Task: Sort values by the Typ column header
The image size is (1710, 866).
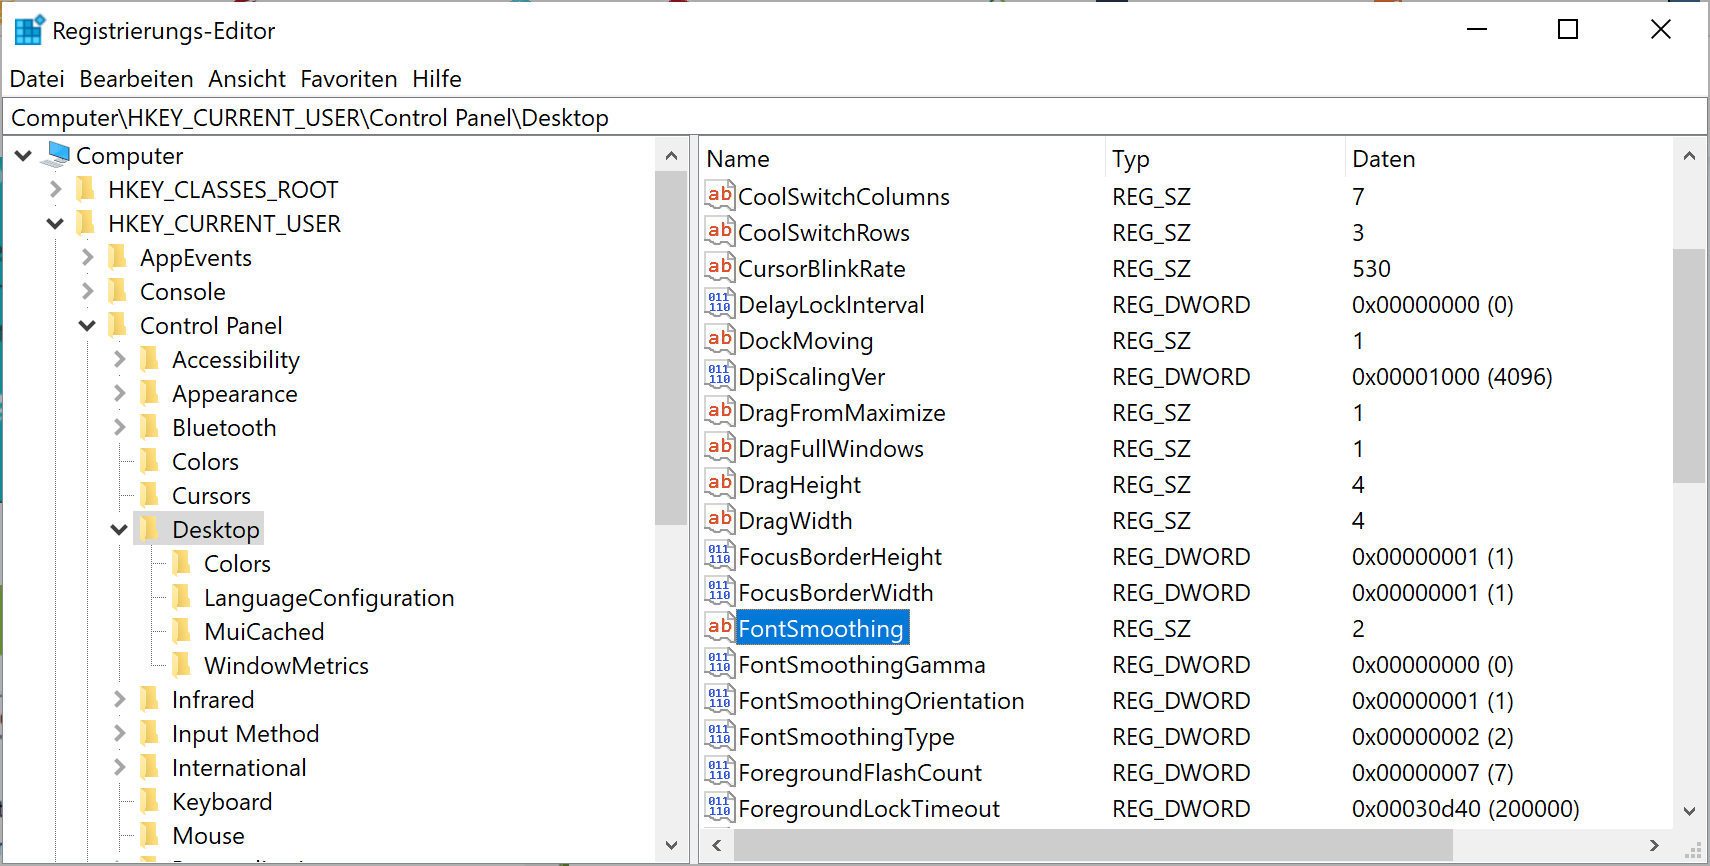Action: pos(1225,158)
